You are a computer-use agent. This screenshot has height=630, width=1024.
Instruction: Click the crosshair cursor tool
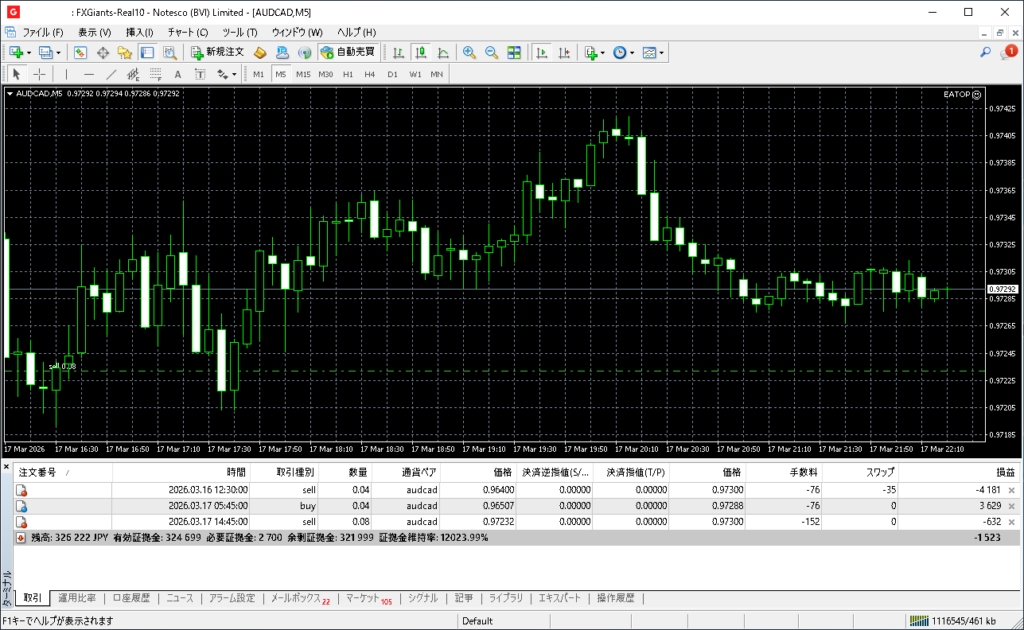coord(39,74)
